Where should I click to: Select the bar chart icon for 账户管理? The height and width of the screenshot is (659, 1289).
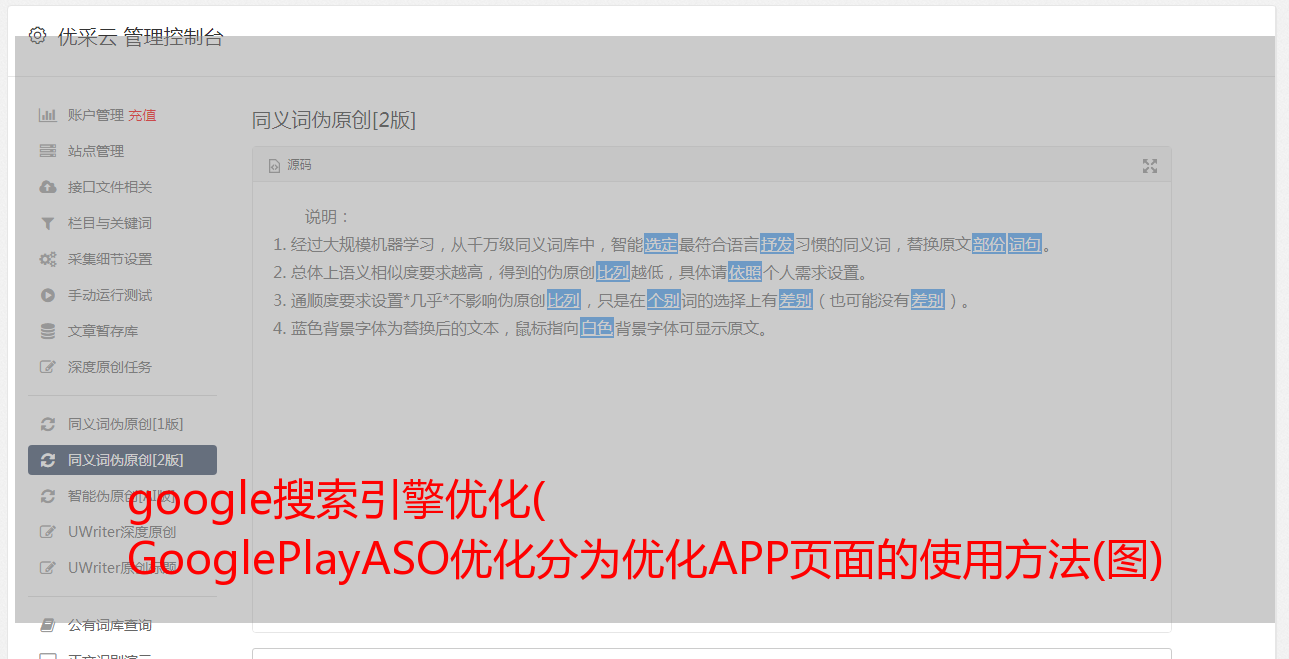47,115
